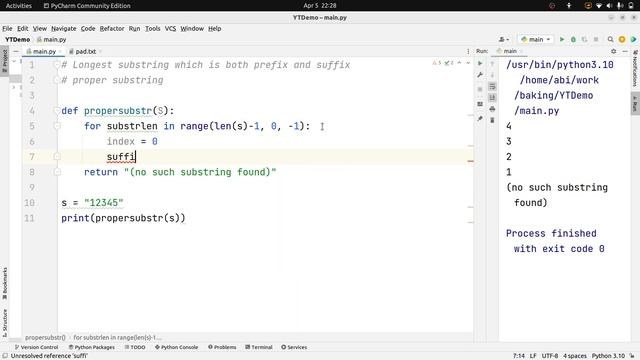This screenshot has height=360, width=640.
Task: Change indent setting 4 spaces
Action: tap(575, 356)
